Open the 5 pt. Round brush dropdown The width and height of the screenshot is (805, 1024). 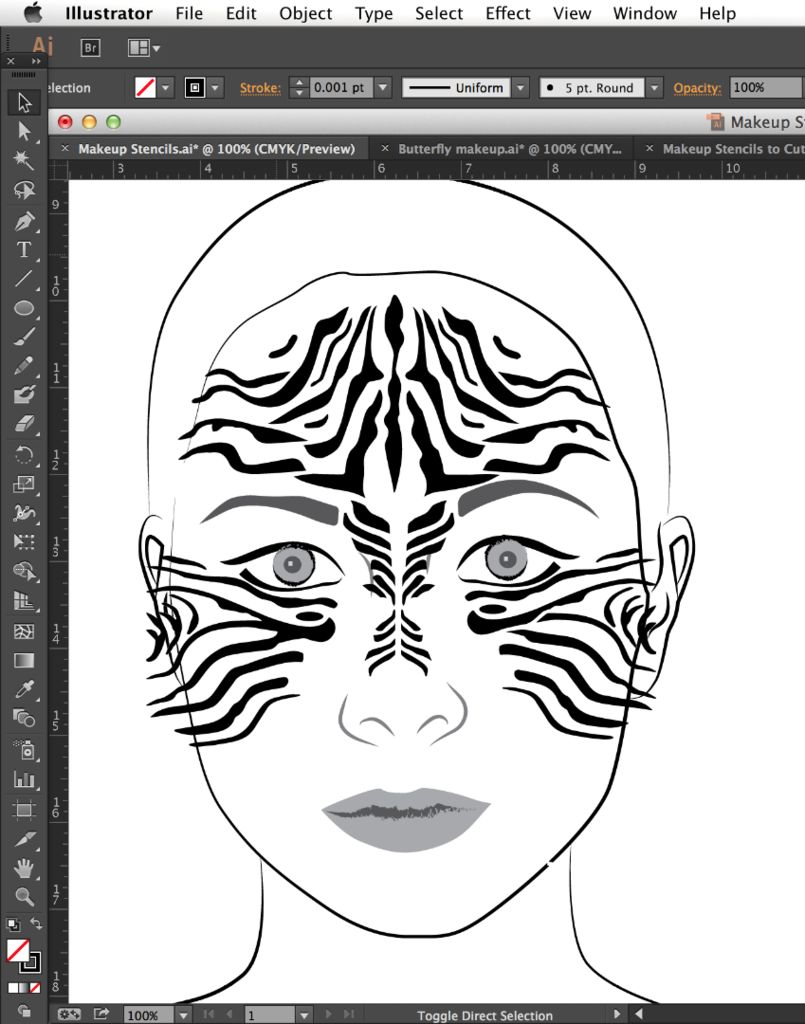pyautogui.click(x=655, y=88)
